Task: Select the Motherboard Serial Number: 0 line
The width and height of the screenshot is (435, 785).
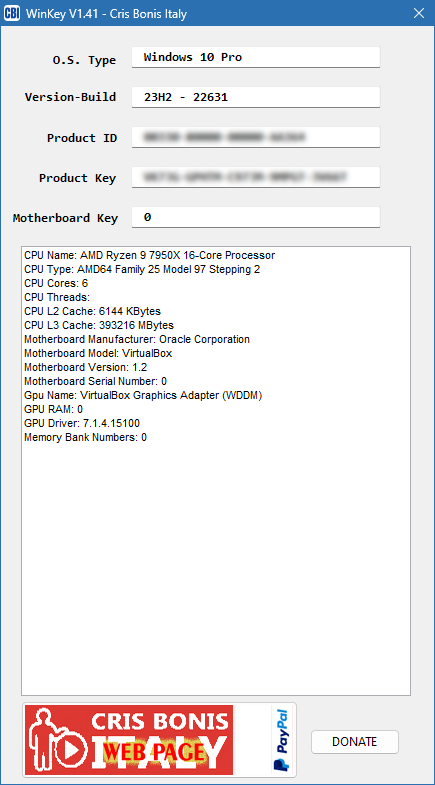Action: click(x=96, y=381)
